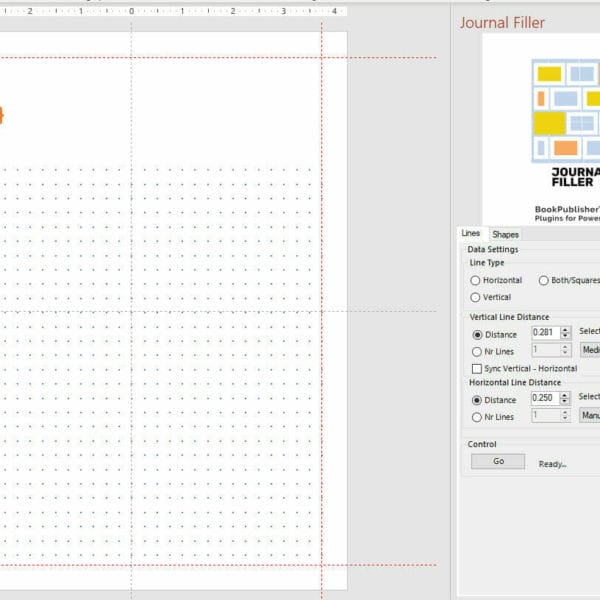
Task: Select the Both/Squares line type
Action: tap(544, 281)
